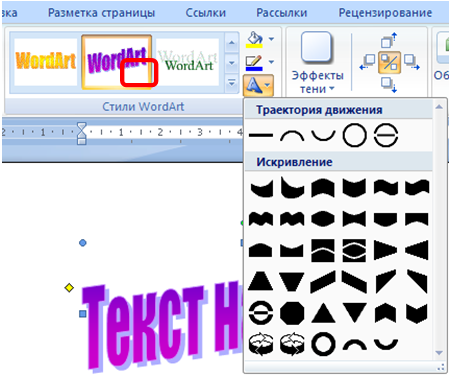Select the Inflate Top warp shape
The height and width of the screenshot is (375, 449).
click(x=261, y=250)
